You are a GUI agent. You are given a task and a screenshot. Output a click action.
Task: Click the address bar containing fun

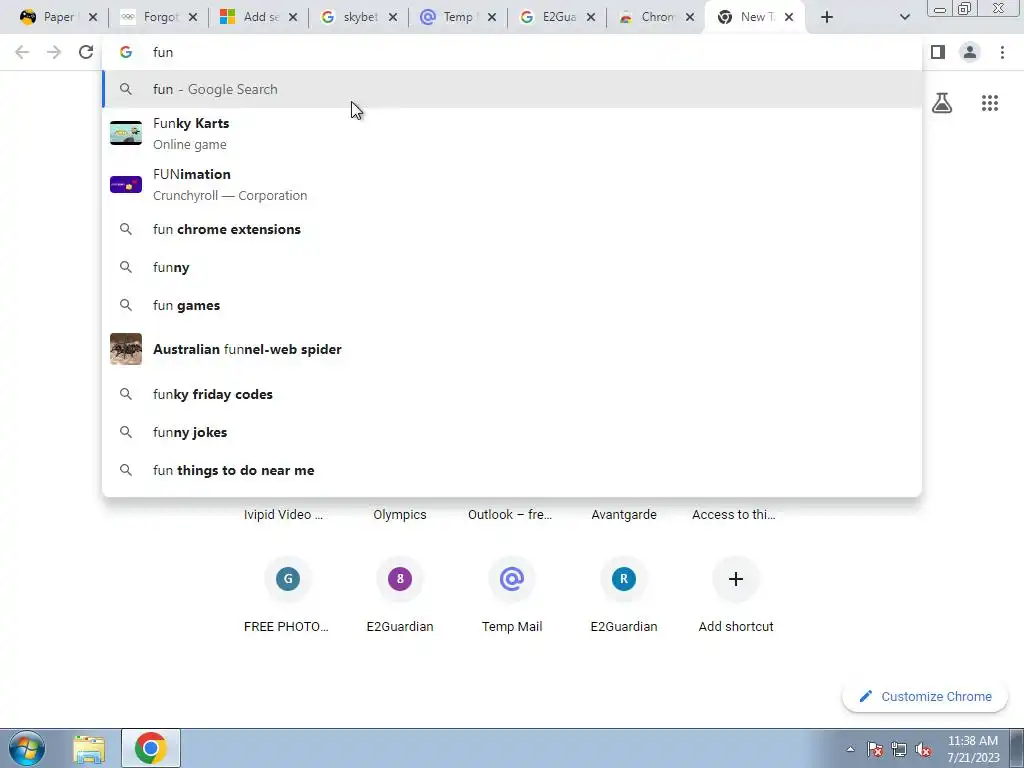pyautogui.click(x=512, y=52)
